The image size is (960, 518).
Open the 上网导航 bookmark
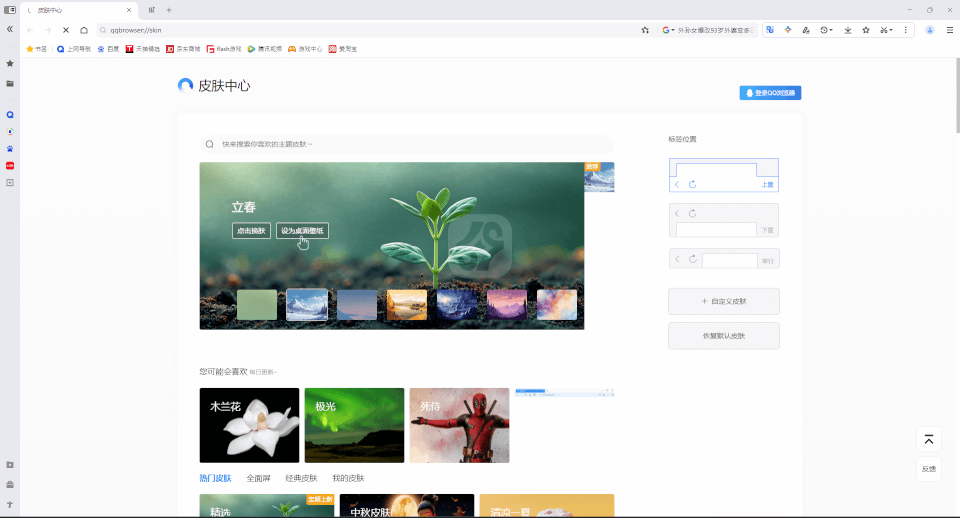[74, 49]
